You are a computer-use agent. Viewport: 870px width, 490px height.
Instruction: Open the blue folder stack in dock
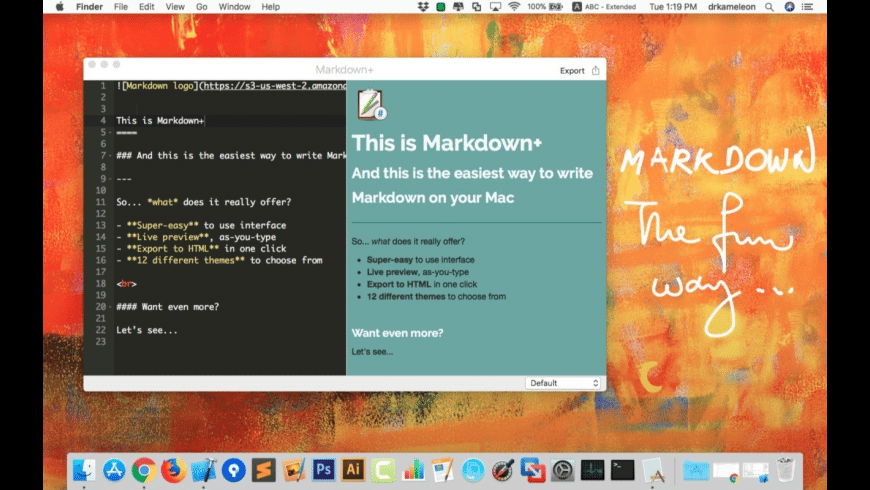[696, 470]
